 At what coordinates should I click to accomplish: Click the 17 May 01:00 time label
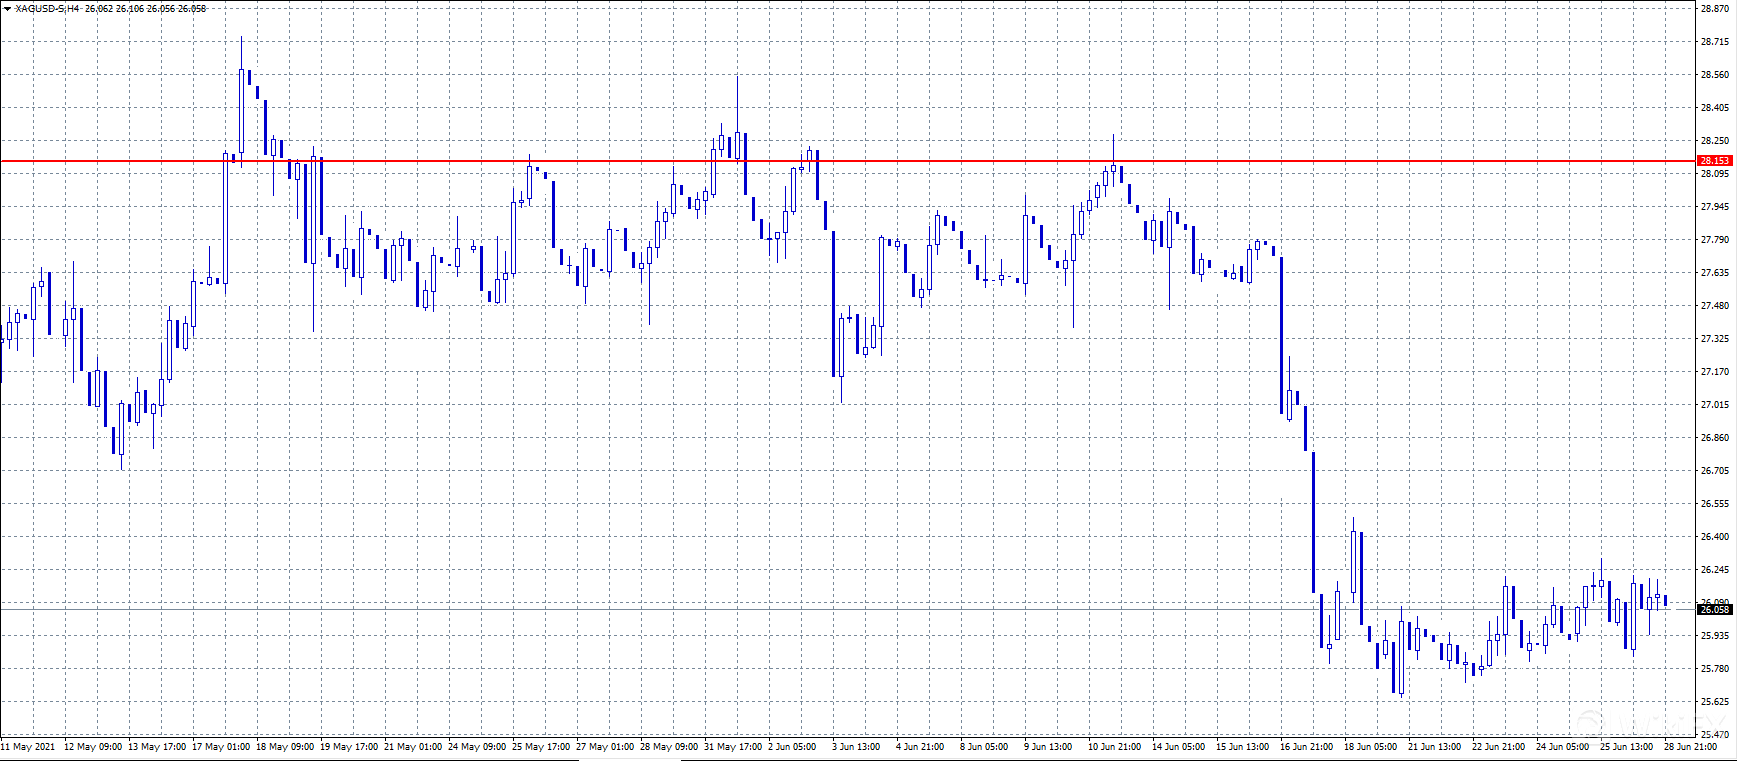[221, 746]
